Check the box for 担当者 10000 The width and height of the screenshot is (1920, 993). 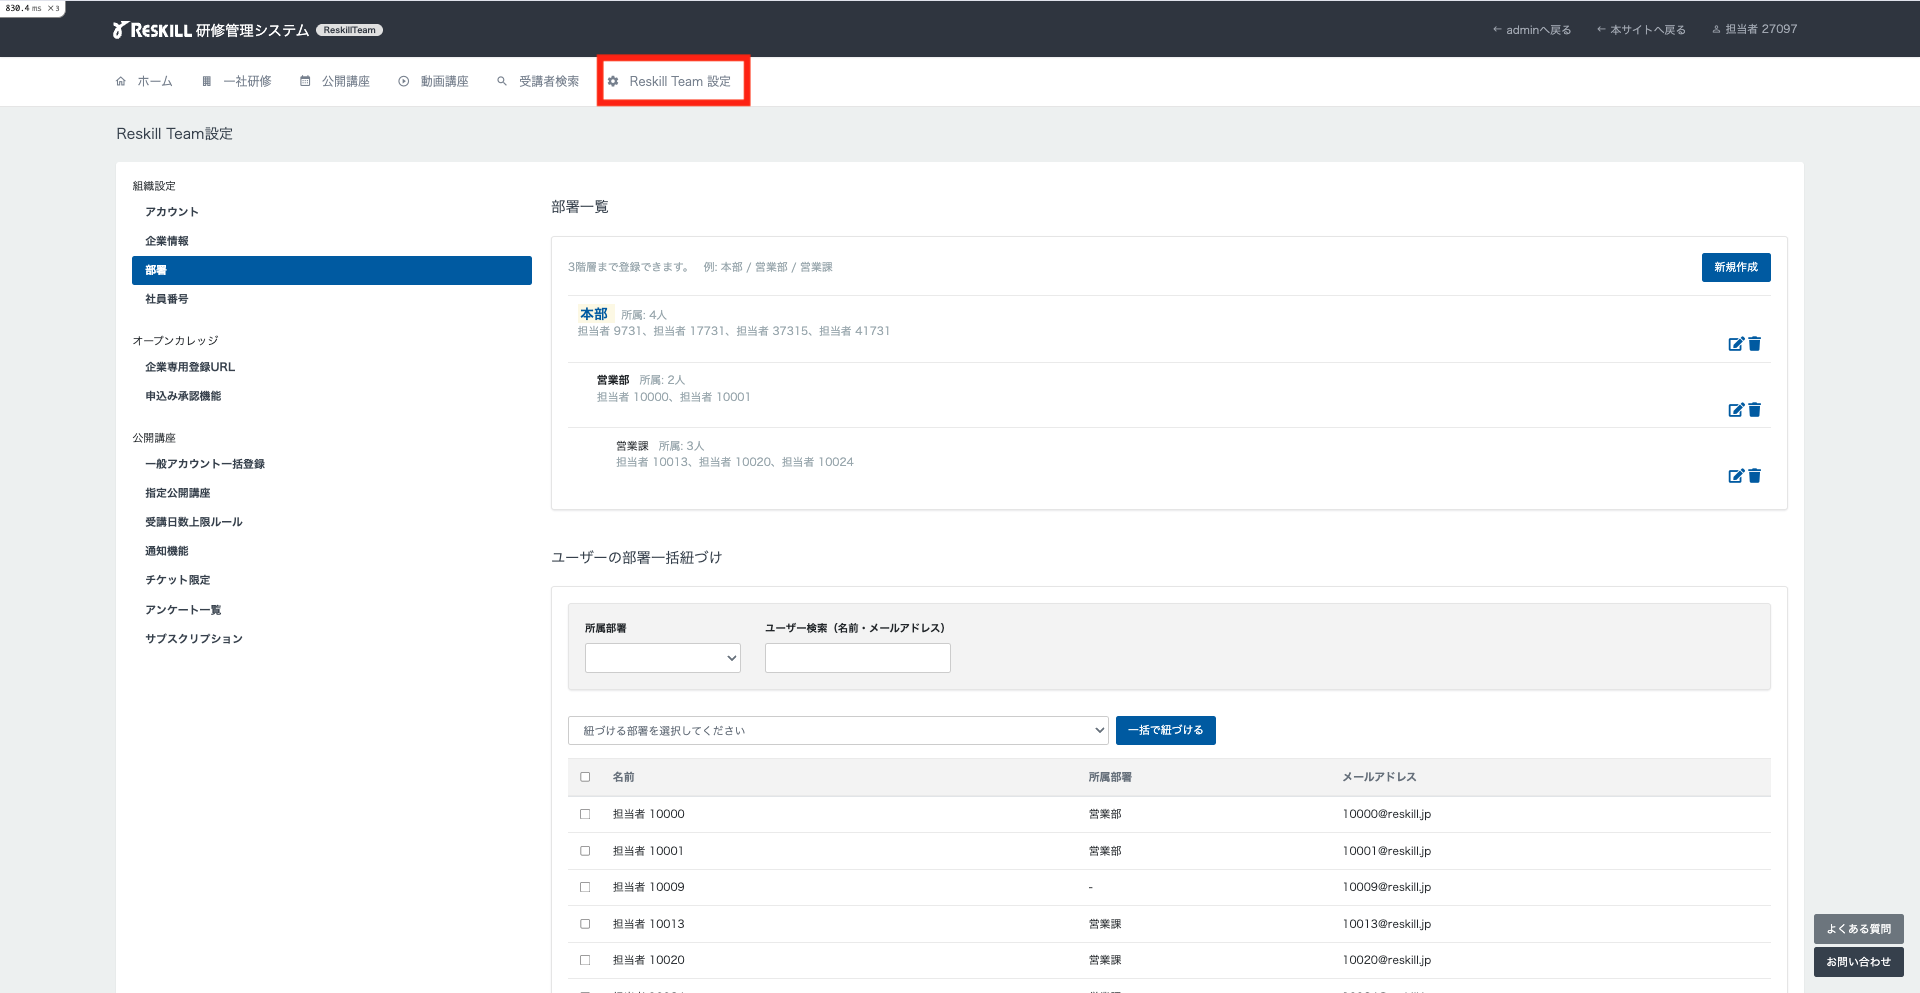[x=585, y=814]
